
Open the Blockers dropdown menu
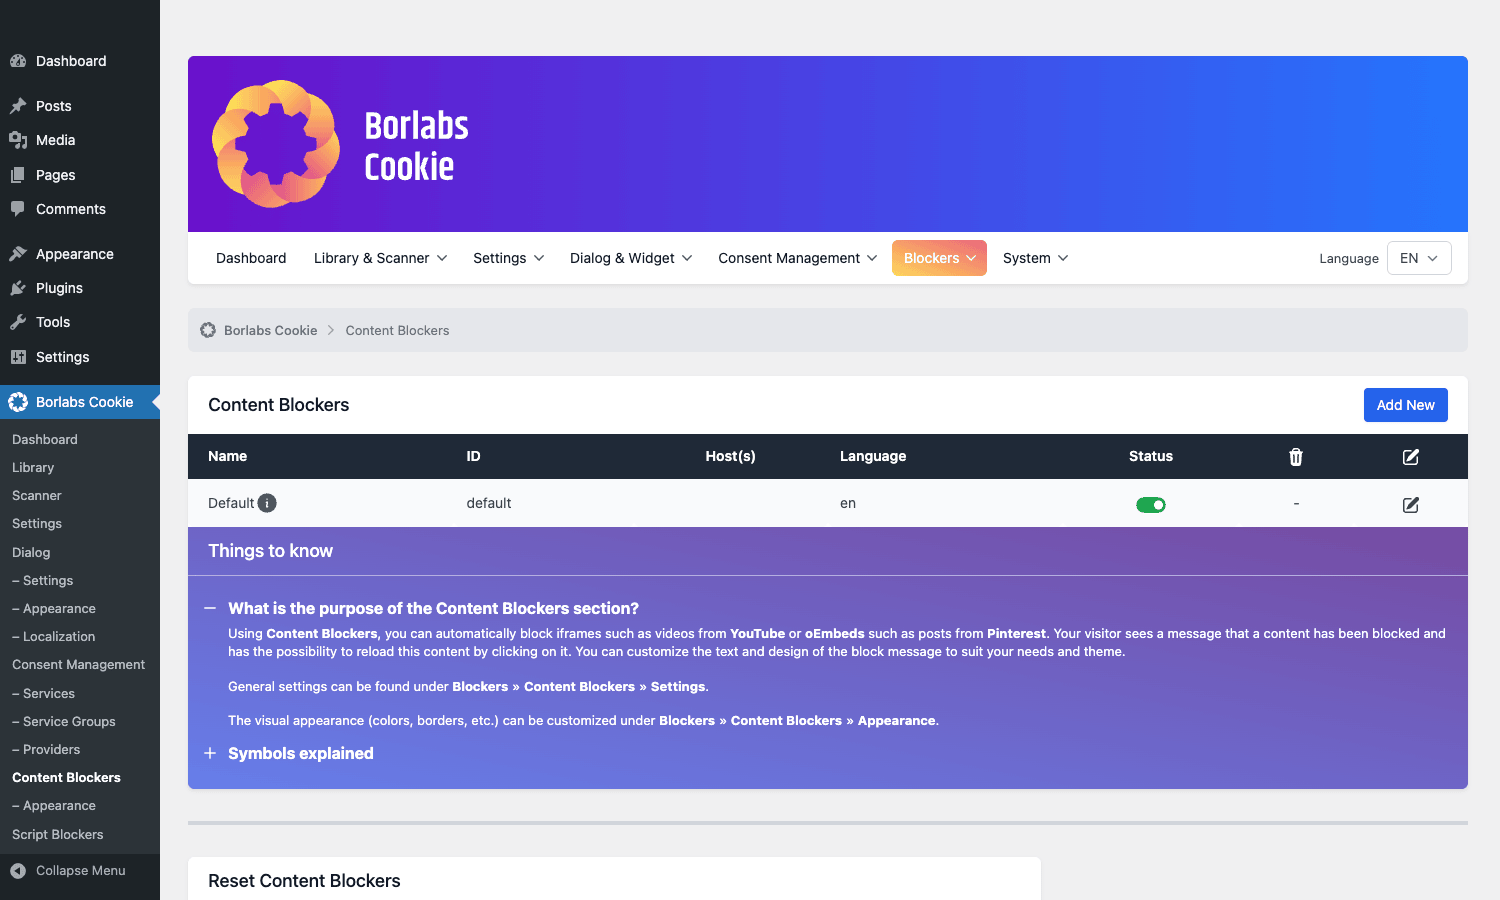pos(939,258)
